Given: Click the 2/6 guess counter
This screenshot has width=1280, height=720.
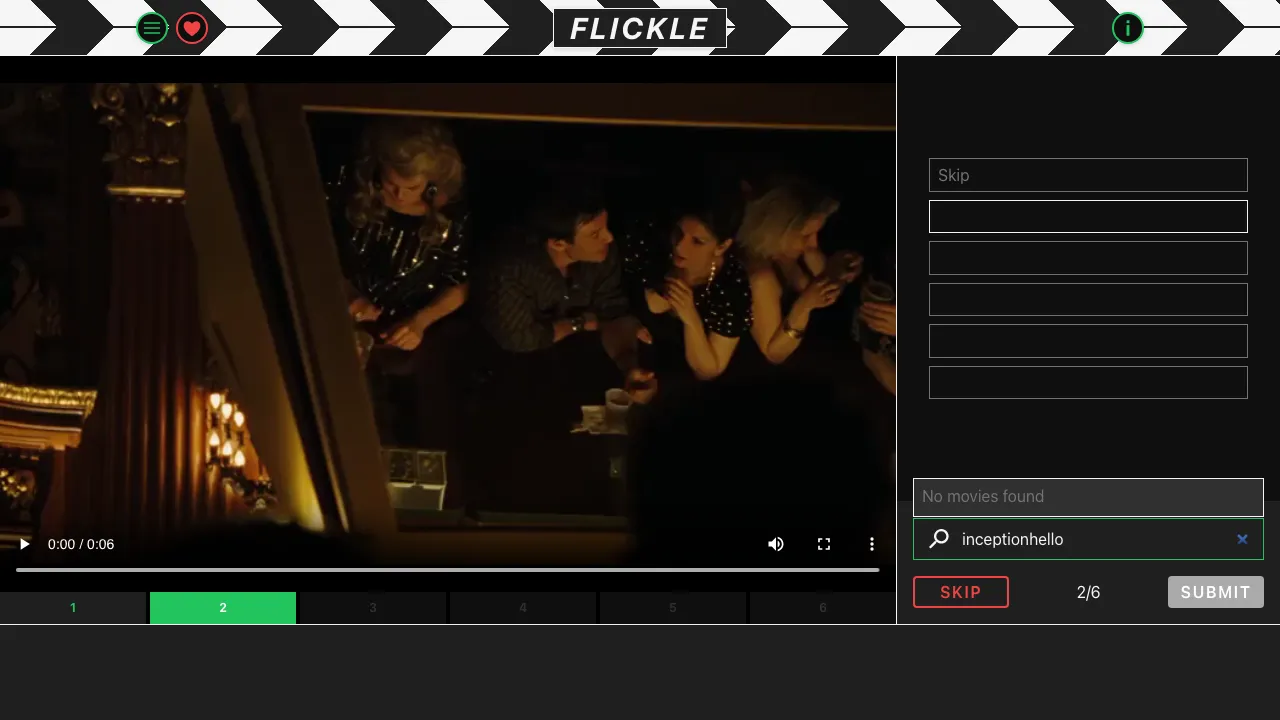Looking at the screenshot, I should [x=1088, y=592].
